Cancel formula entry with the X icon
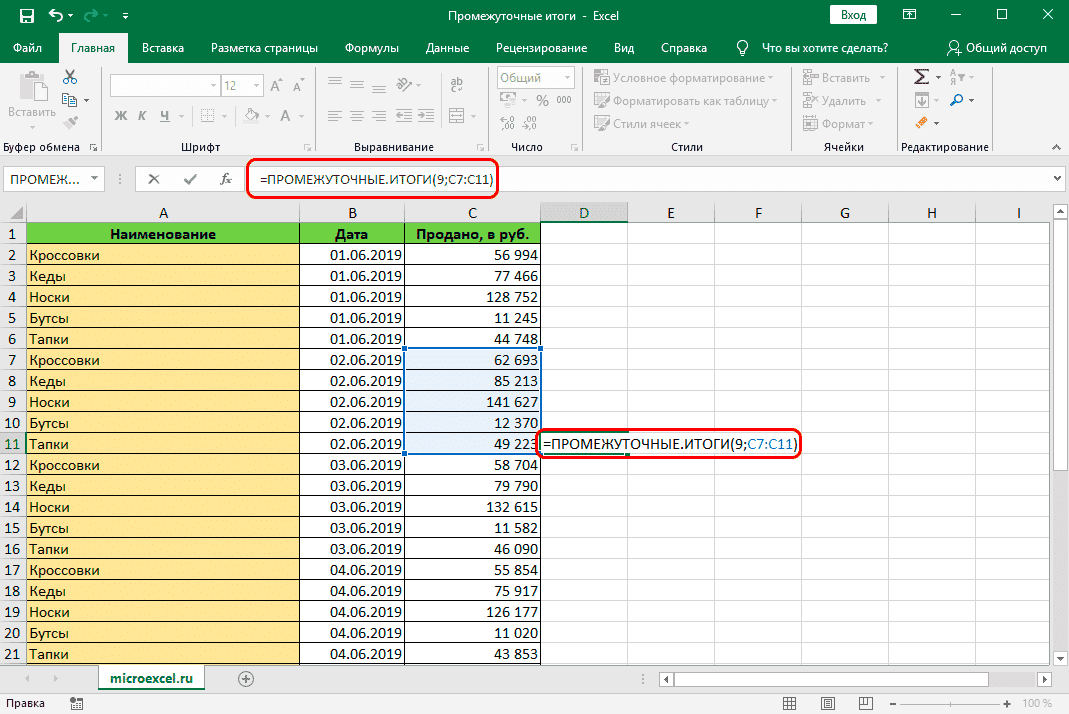This screenshot has height=714, width=1069. tap(154, 179)
